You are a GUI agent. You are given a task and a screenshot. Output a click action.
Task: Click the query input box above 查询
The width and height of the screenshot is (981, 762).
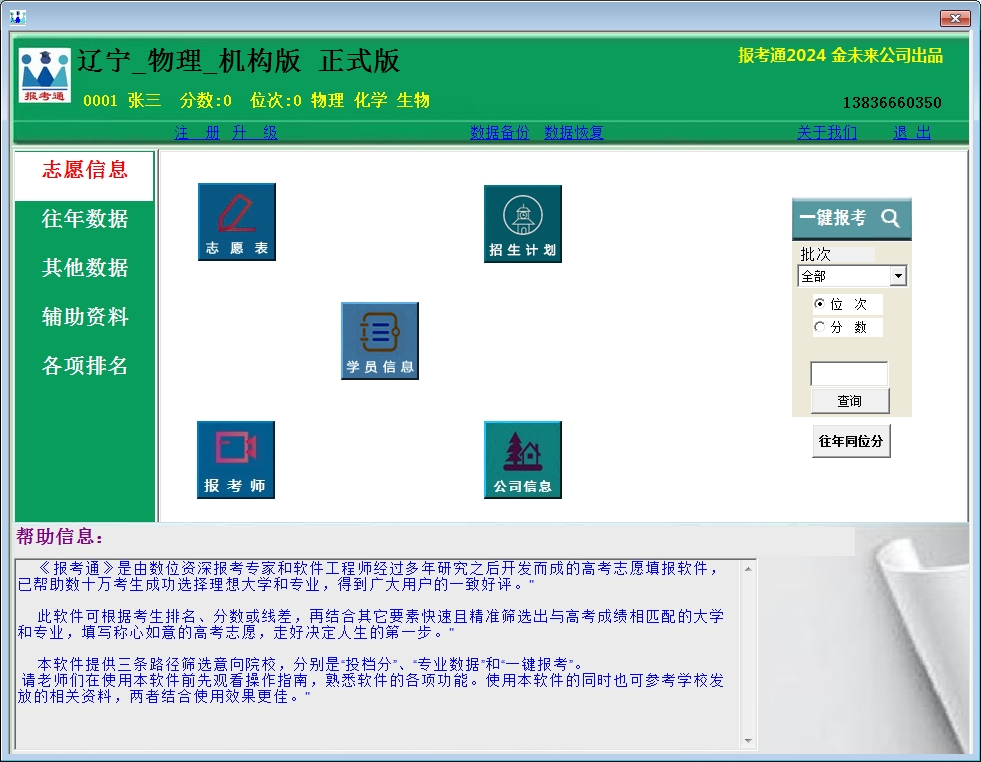(848, 374)
